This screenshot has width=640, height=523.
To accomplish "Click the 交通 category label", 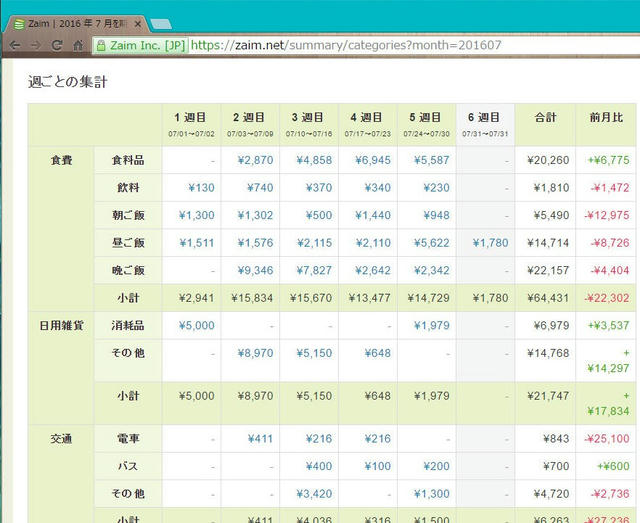I will [61, 439].
